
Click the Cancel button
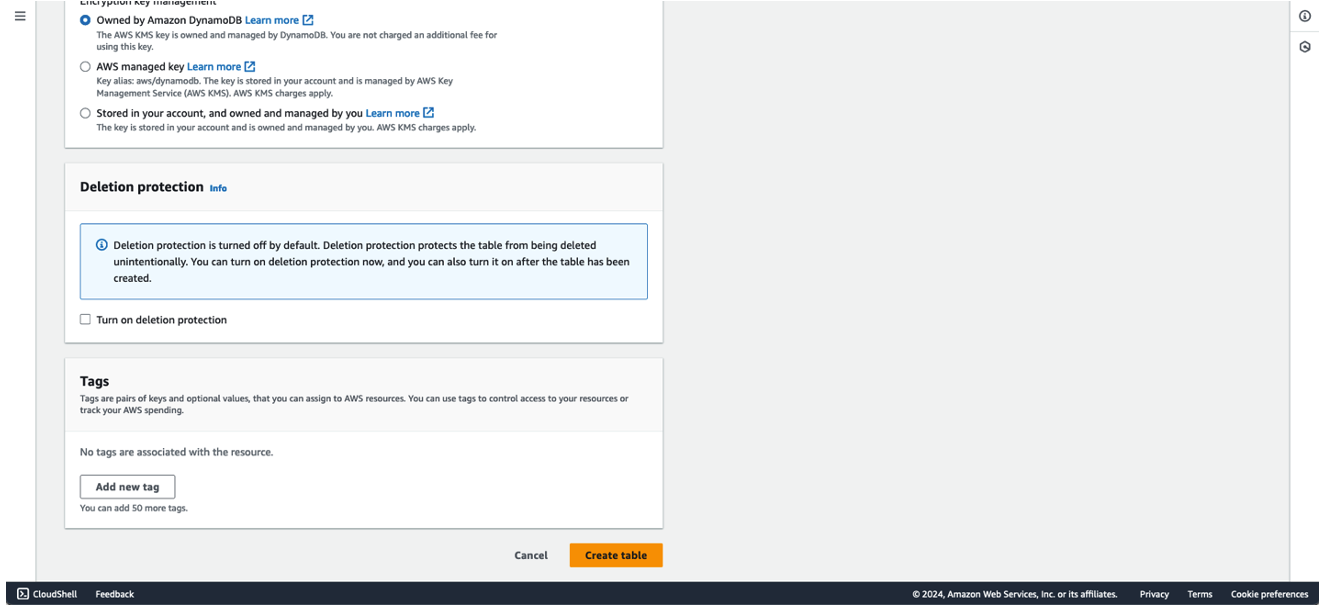(x=531, y=555)
